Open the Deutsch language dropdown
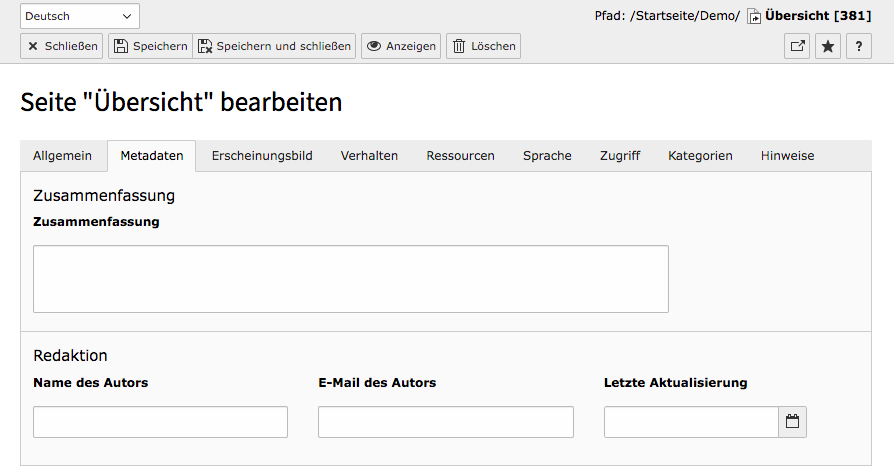894x470 pixels. (80, 16)
